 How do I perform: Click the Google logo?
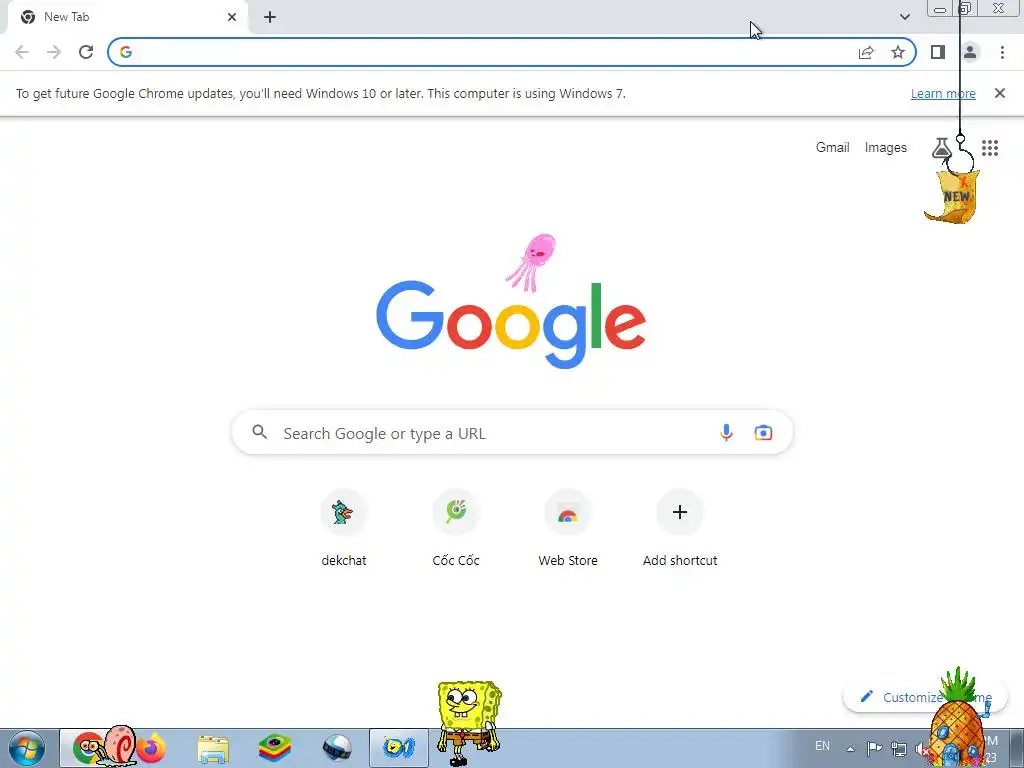tap(511, 325)
